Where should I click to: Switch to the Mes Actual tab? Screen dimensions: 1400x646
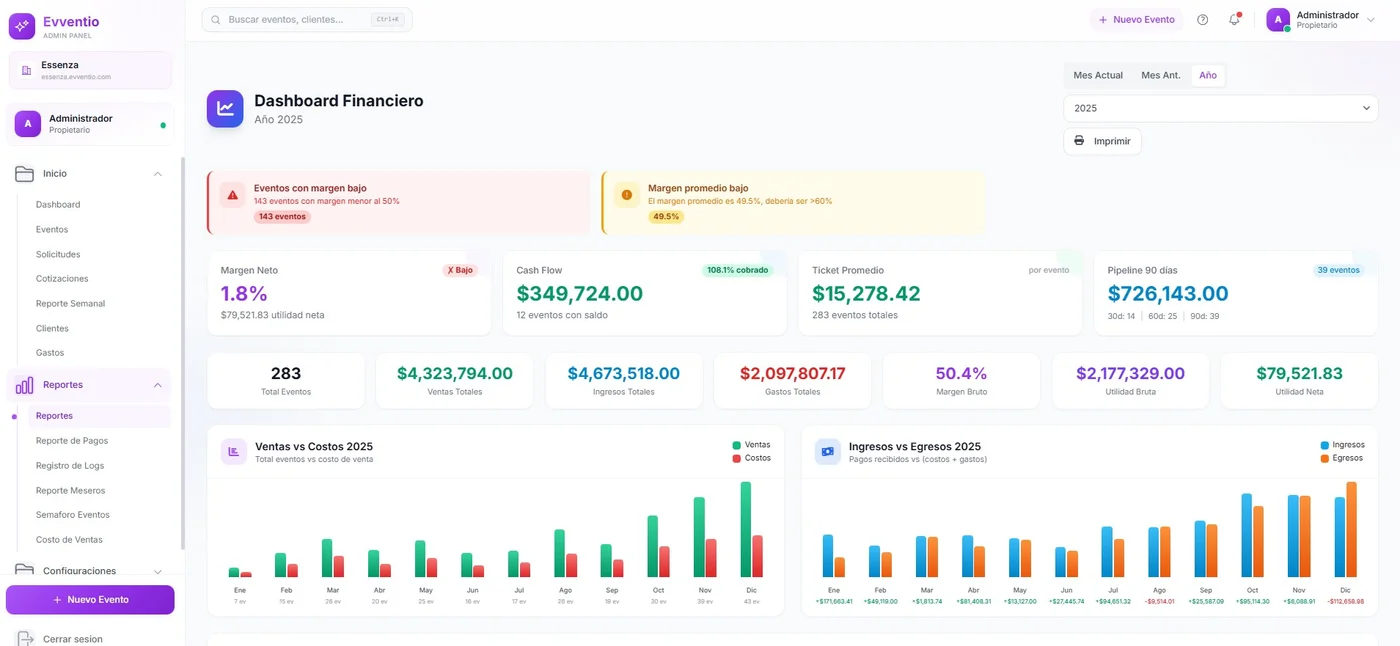pos(1097,76)
